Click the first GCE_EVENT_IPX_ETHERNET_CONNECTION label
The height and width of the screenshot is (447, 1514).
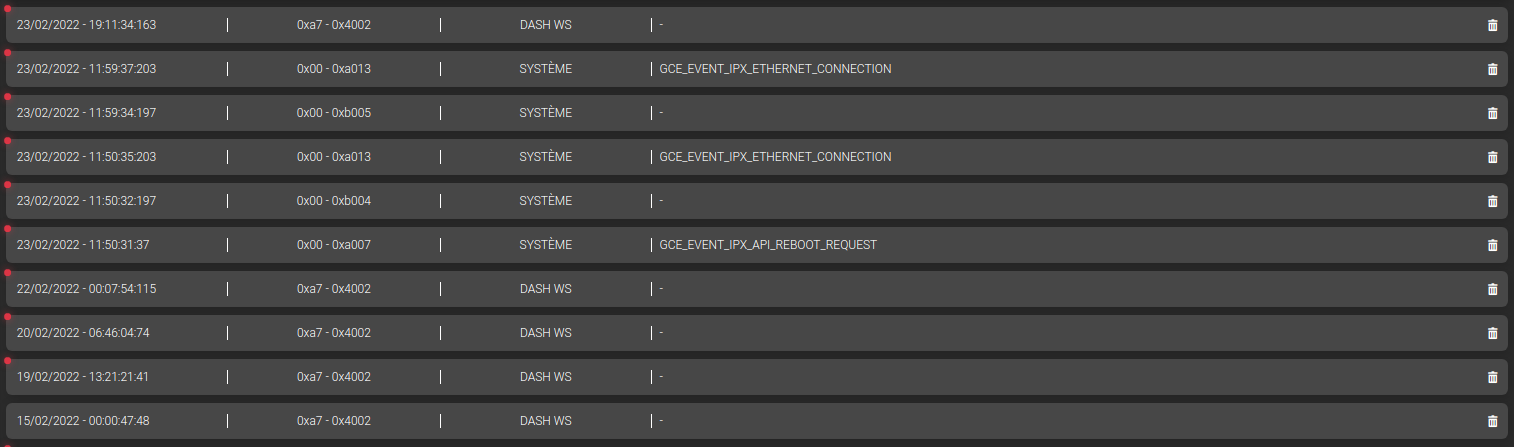(775, 69)
